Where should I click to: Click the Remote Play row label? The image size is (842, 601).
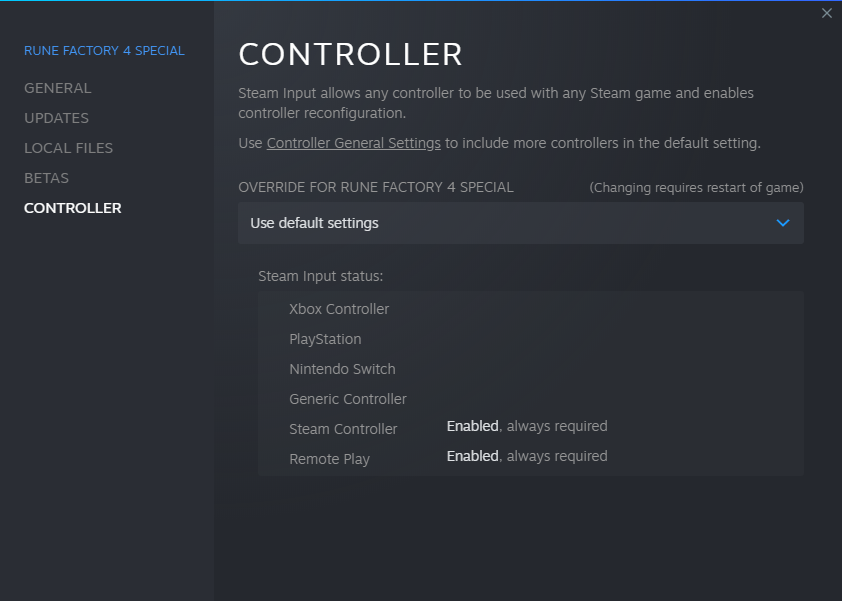(x=329, y=459)
